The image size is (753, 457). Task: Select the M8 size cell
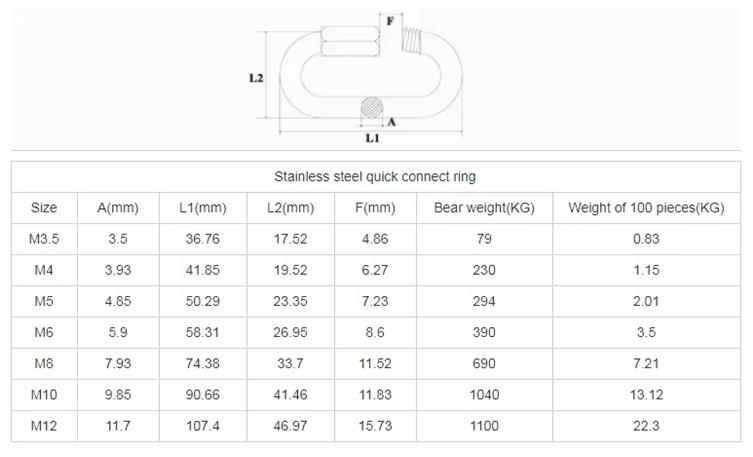click(44, 364)
